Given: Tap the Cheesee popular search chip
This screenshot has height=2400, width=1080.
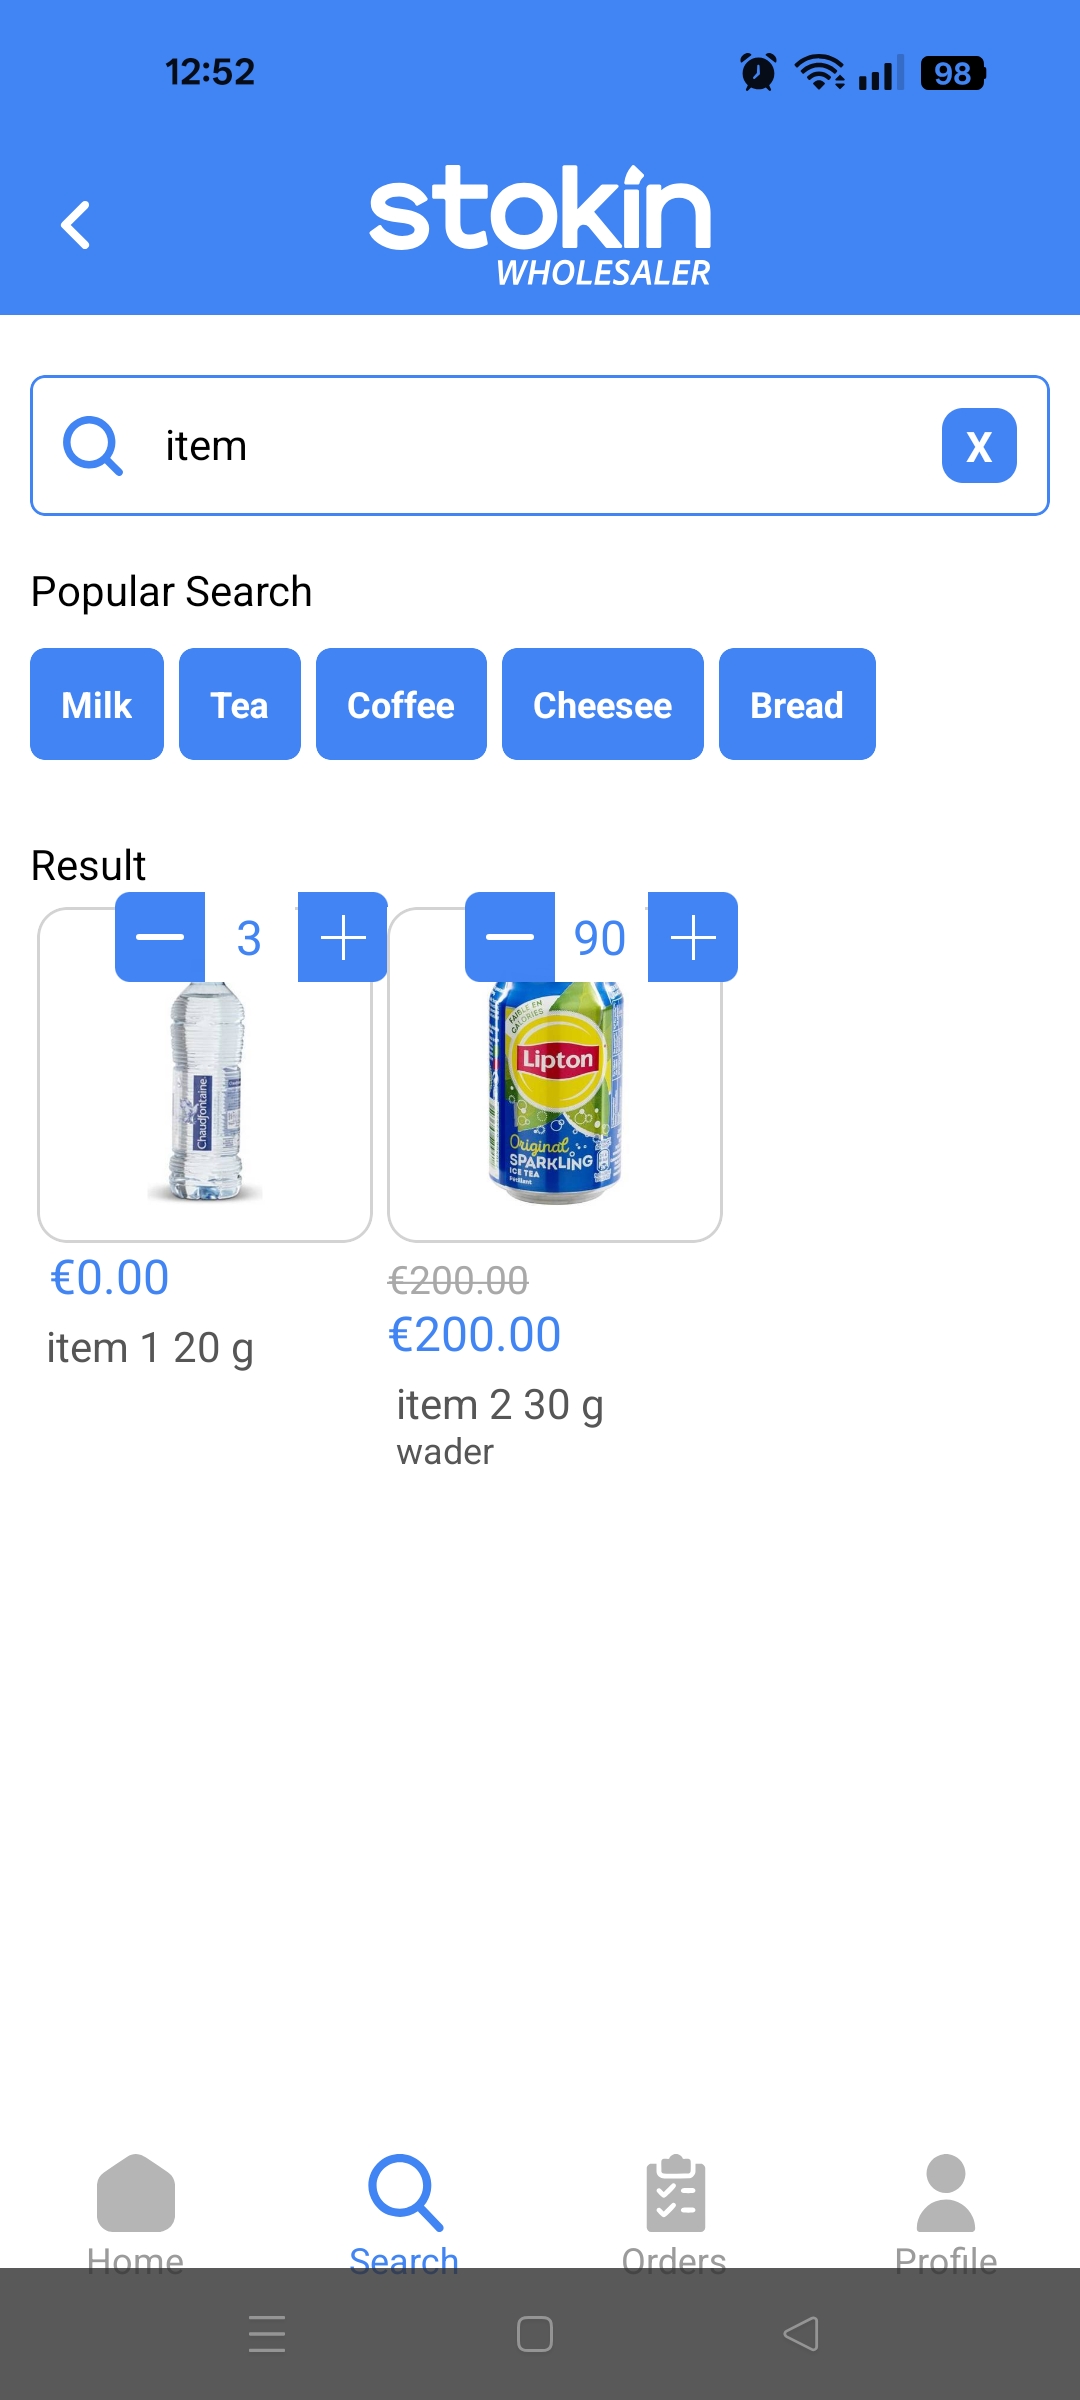Looking at the screenshot, I should [x=602, y=705].
